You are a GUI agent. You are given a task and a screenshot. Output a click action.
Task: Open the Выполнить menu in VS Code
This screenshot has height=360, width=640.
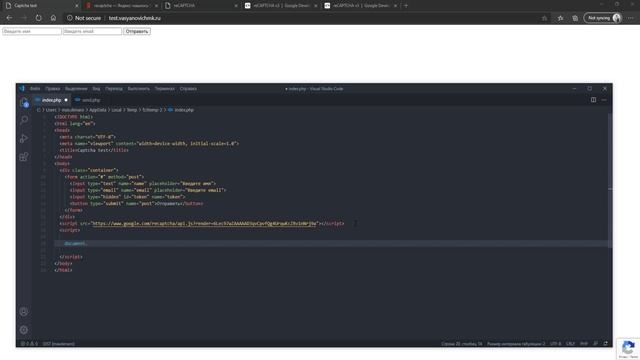click(x=139, y=89)
